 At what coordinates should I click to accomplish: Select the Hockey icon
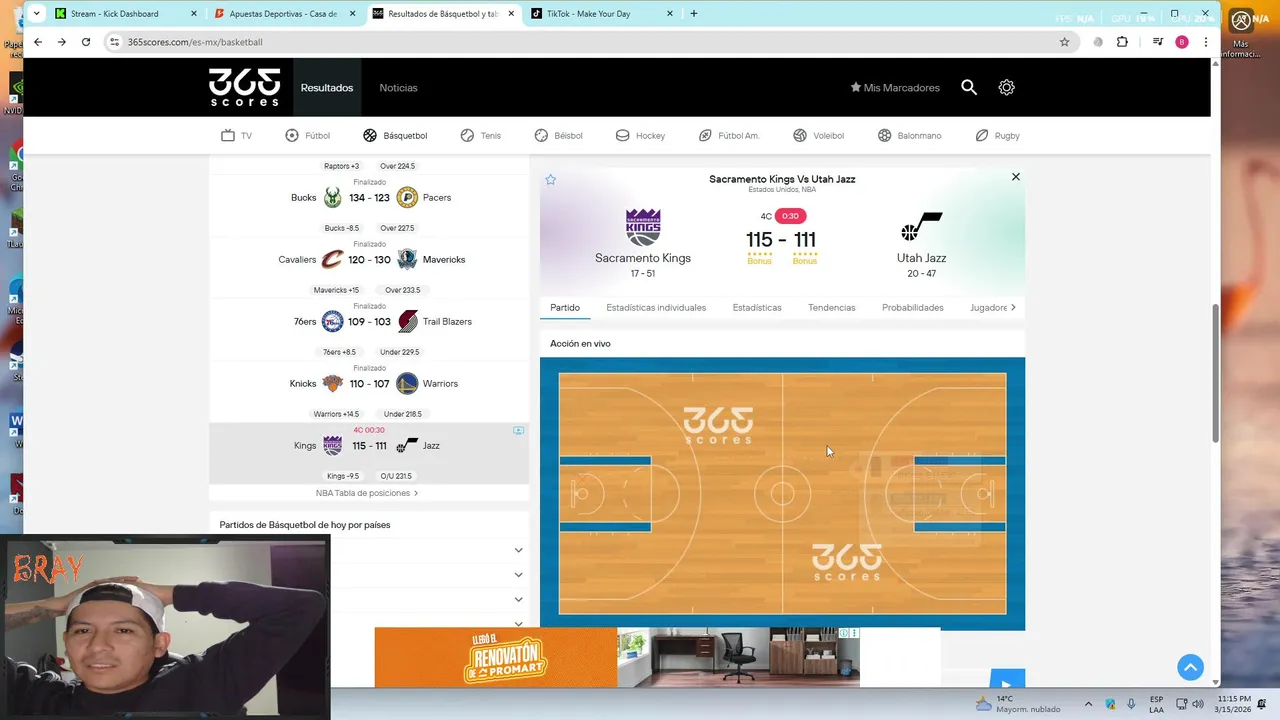point(622,135)
